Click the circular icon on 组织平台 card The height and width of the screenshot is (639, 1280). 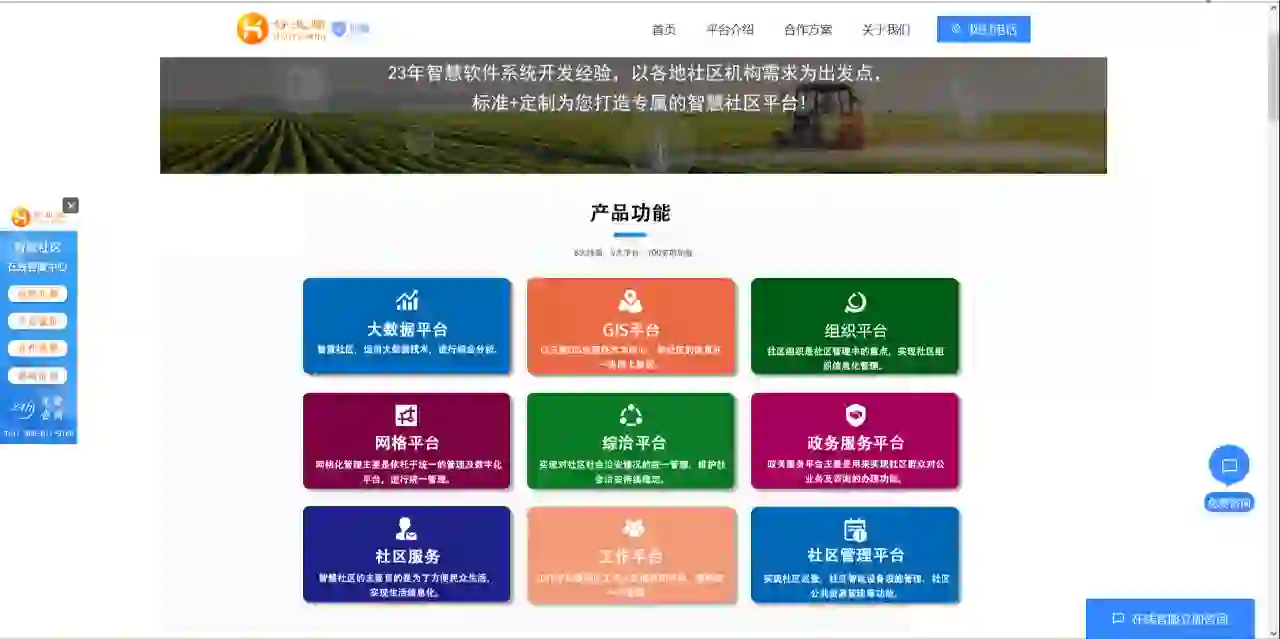pyautogui.click(x=855, y=302)
